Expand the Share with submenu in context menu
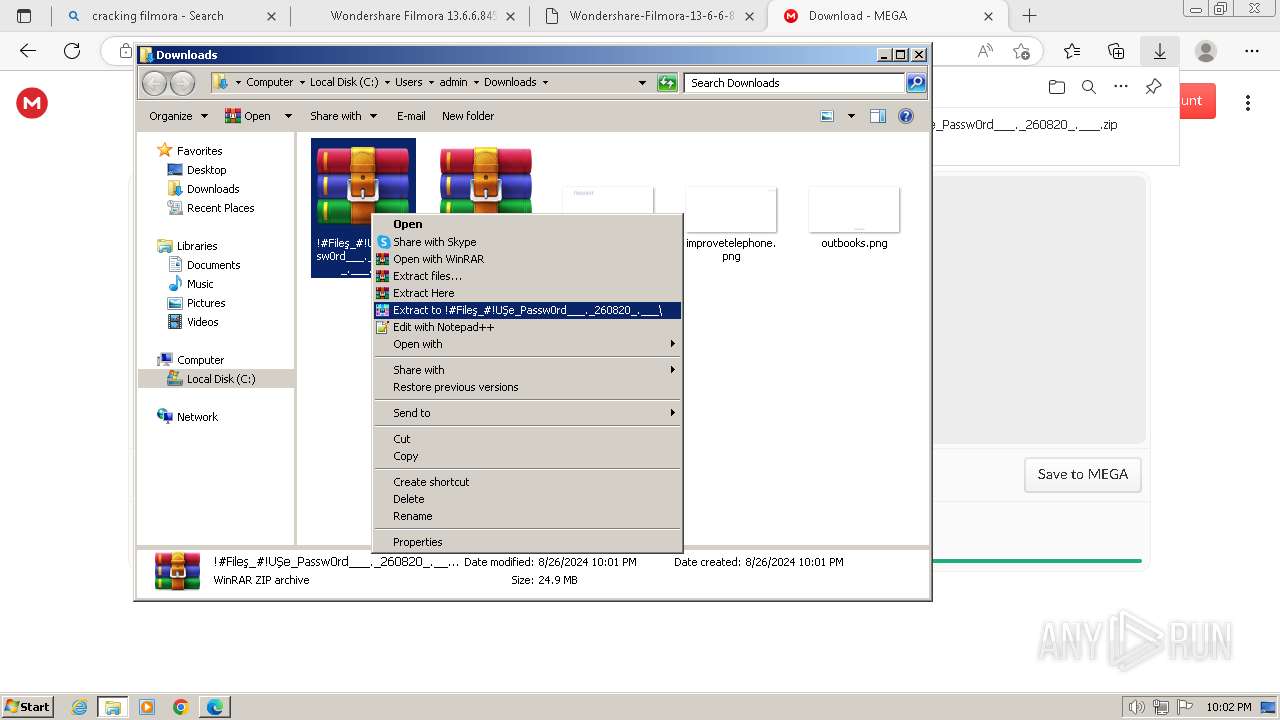Image resolution: width=1280 pixels, height=720 pixels. [527, 370]
